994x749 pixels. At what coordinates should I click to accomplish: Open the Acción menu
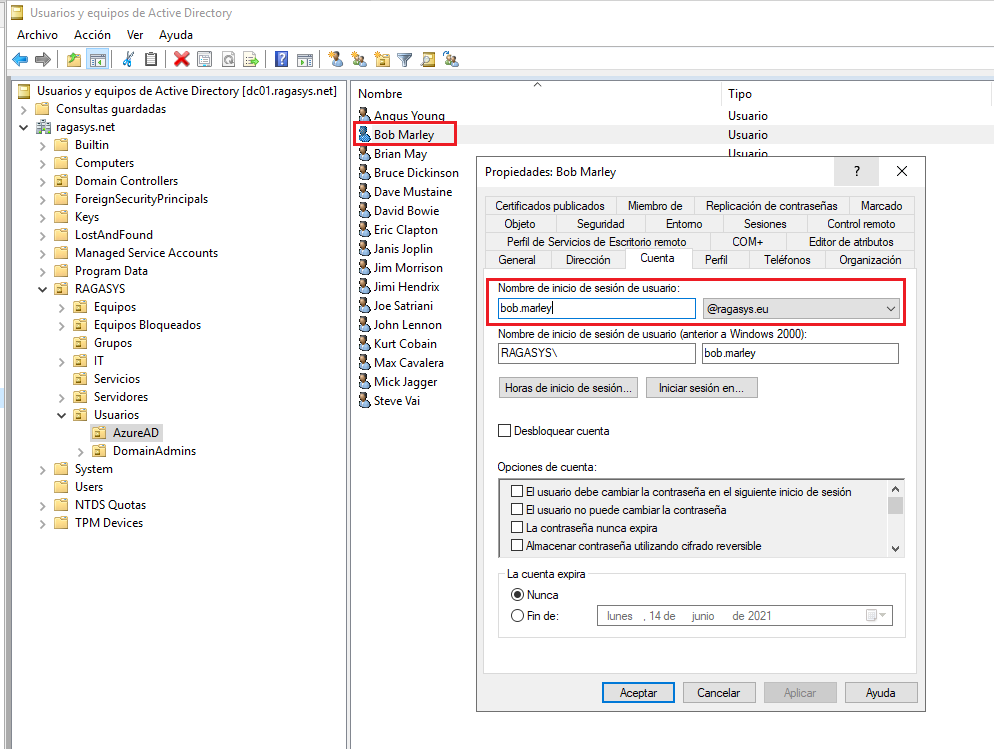pyautogui.click(x=91, y=34)
